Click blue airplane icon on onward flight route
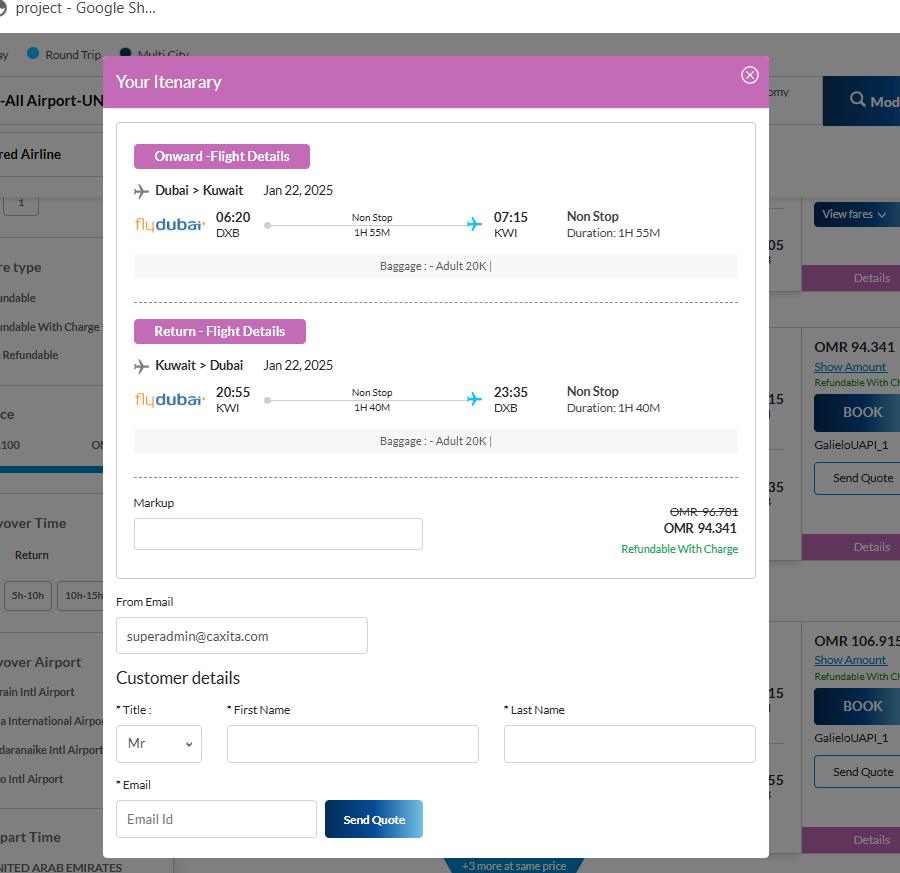Viewport: 900px width, 873px height. click(x=474, y=225)
